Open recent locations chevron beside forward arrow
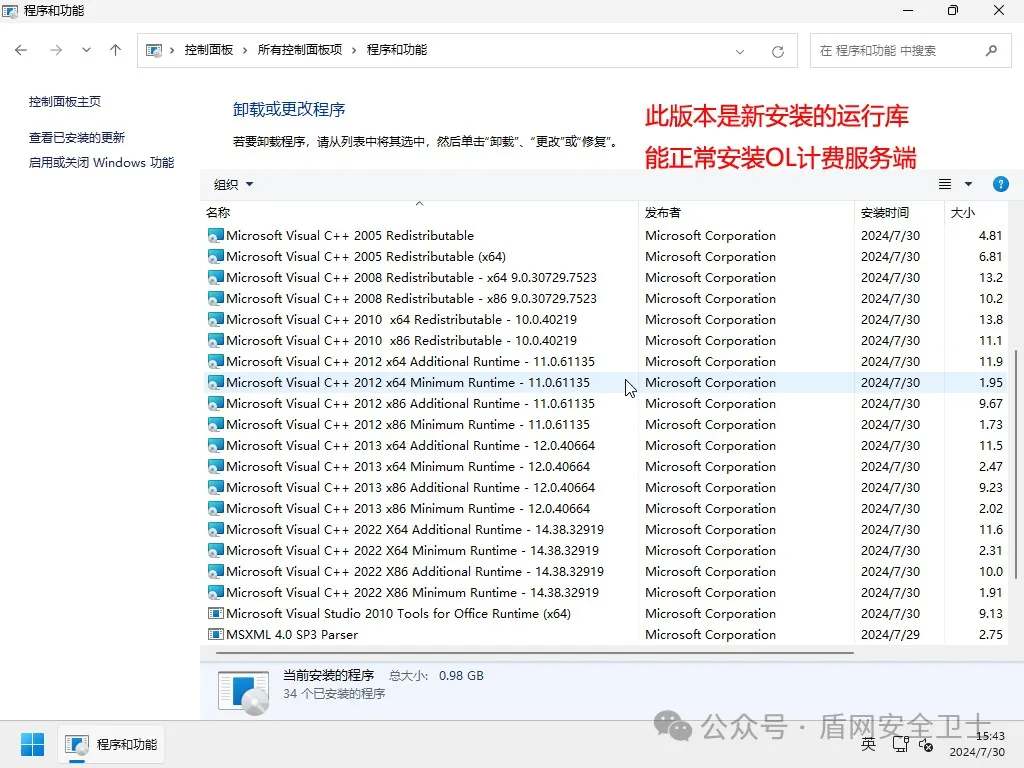The width and height of the screenshot is (1024, 768). (86, 50)
